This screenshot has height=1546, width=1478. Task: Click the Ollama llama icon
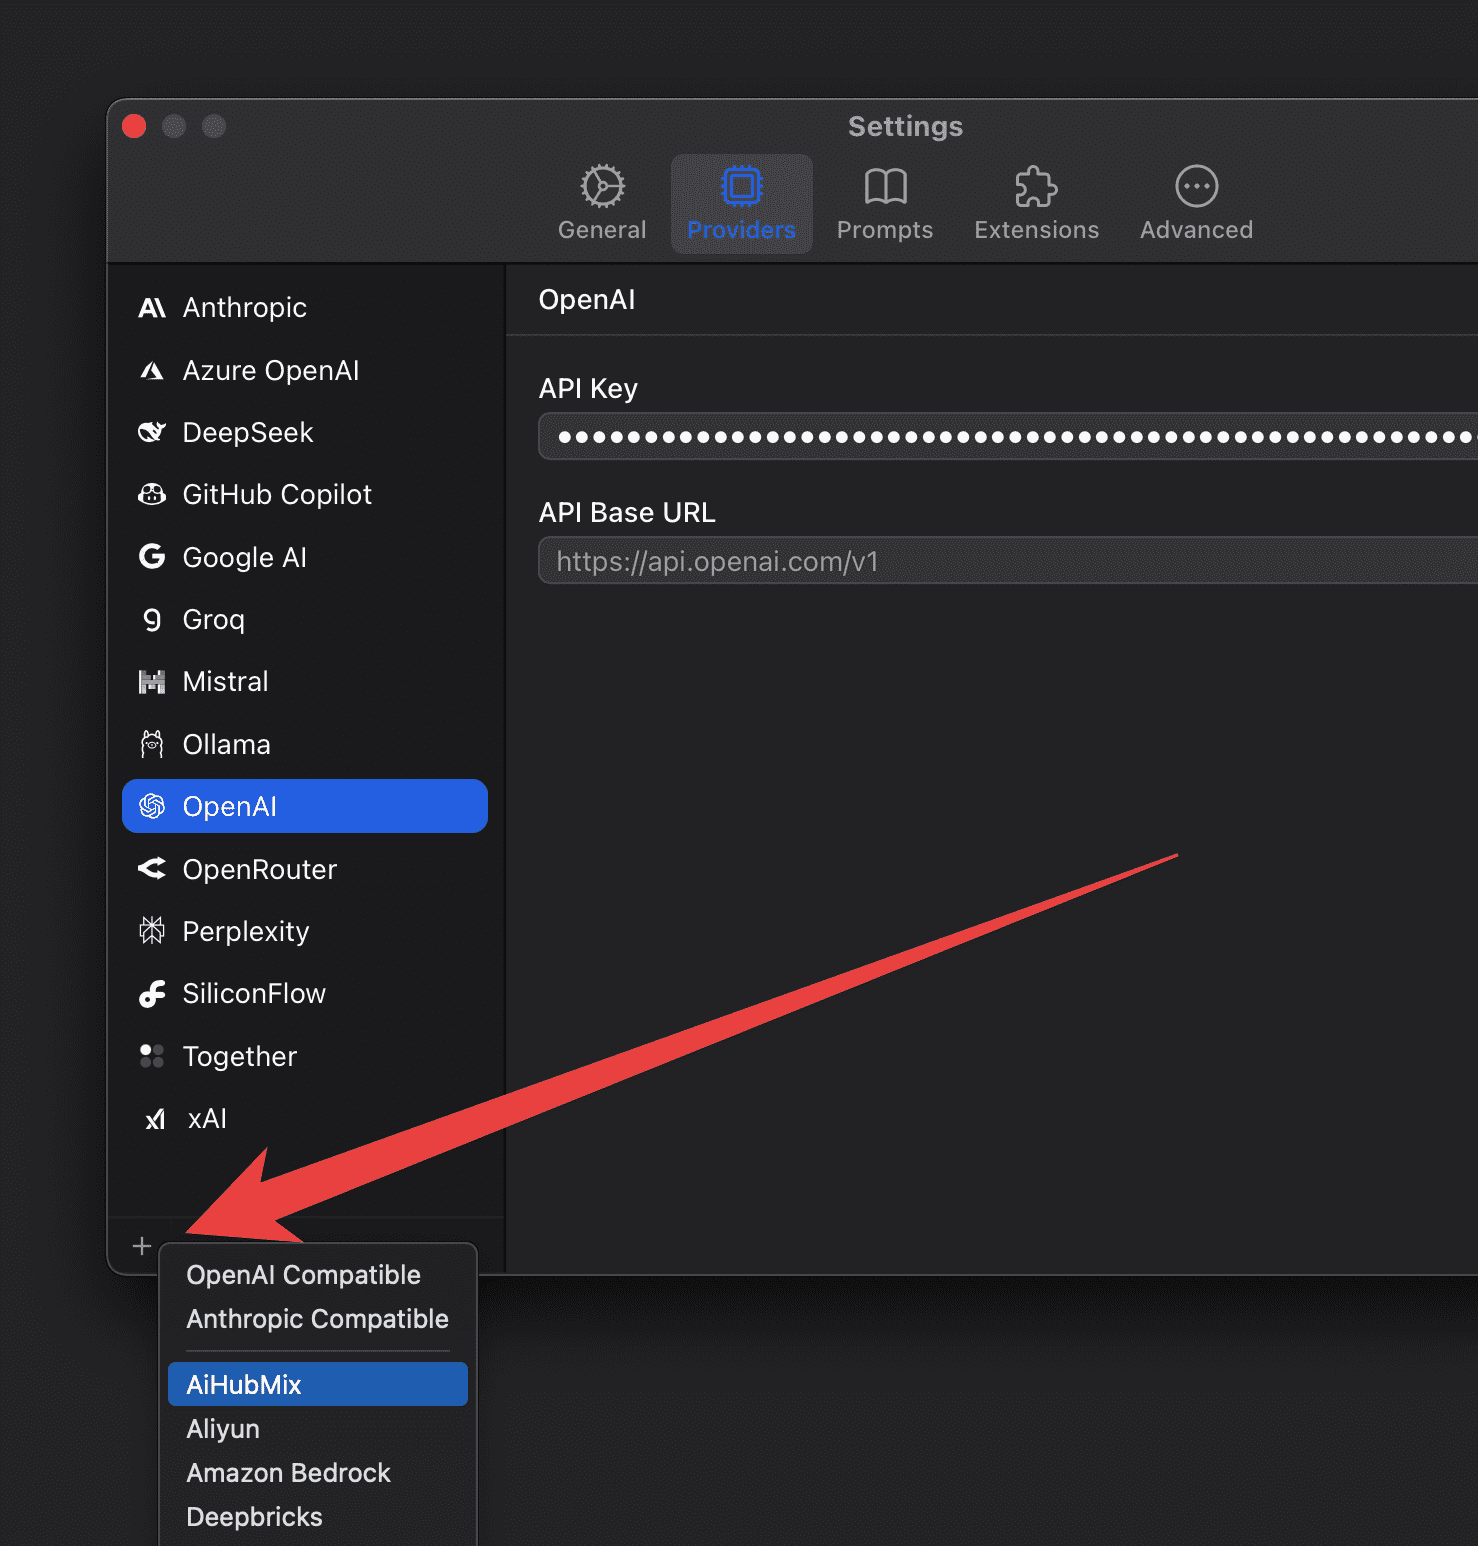(x=152, y=744)
